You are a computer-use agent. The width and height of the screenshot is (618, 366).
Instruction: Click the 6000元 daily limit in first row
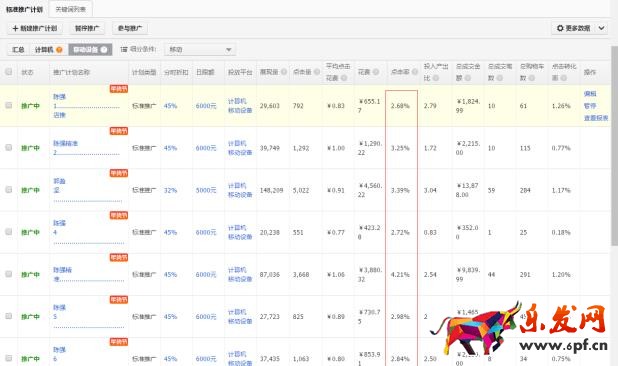(206, 106)
